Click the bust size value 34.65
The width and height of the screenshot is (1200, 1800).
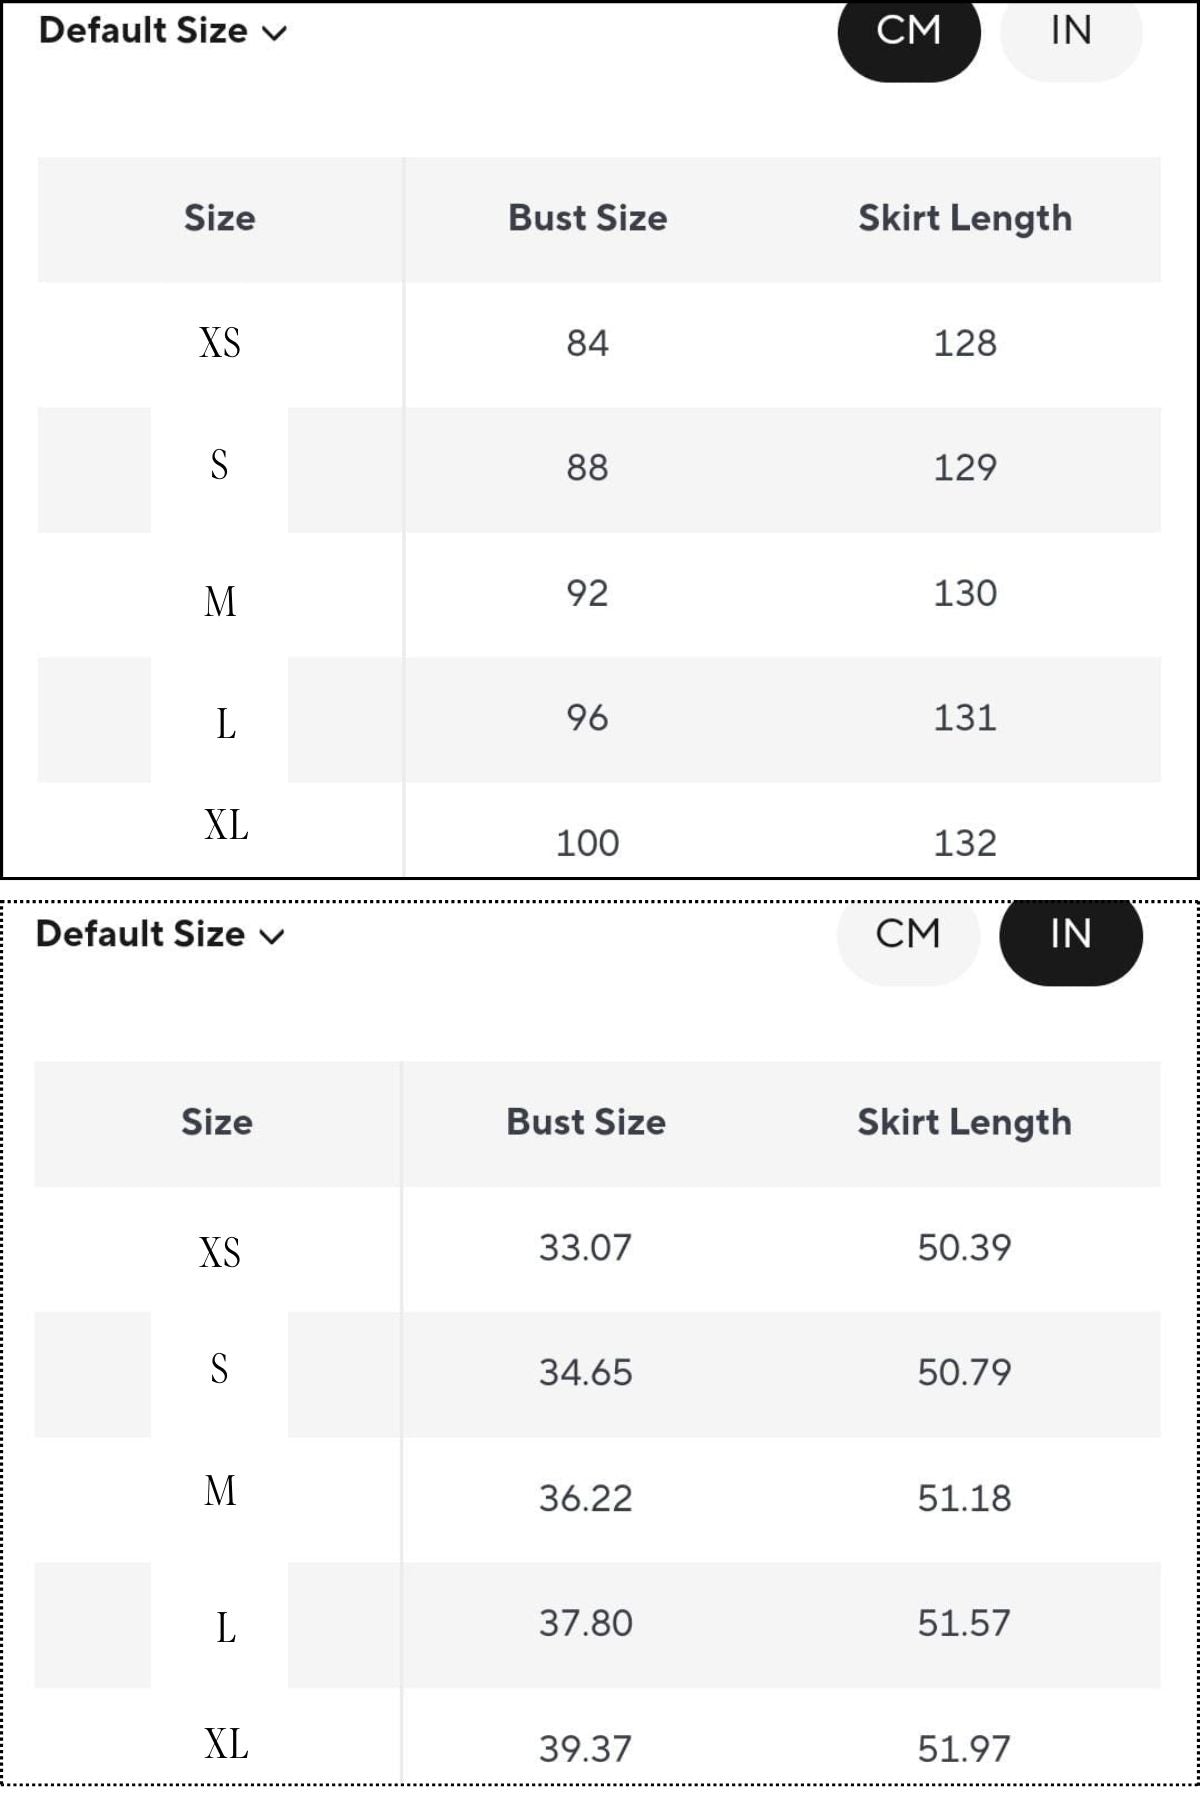click(x=585, y=1372)
